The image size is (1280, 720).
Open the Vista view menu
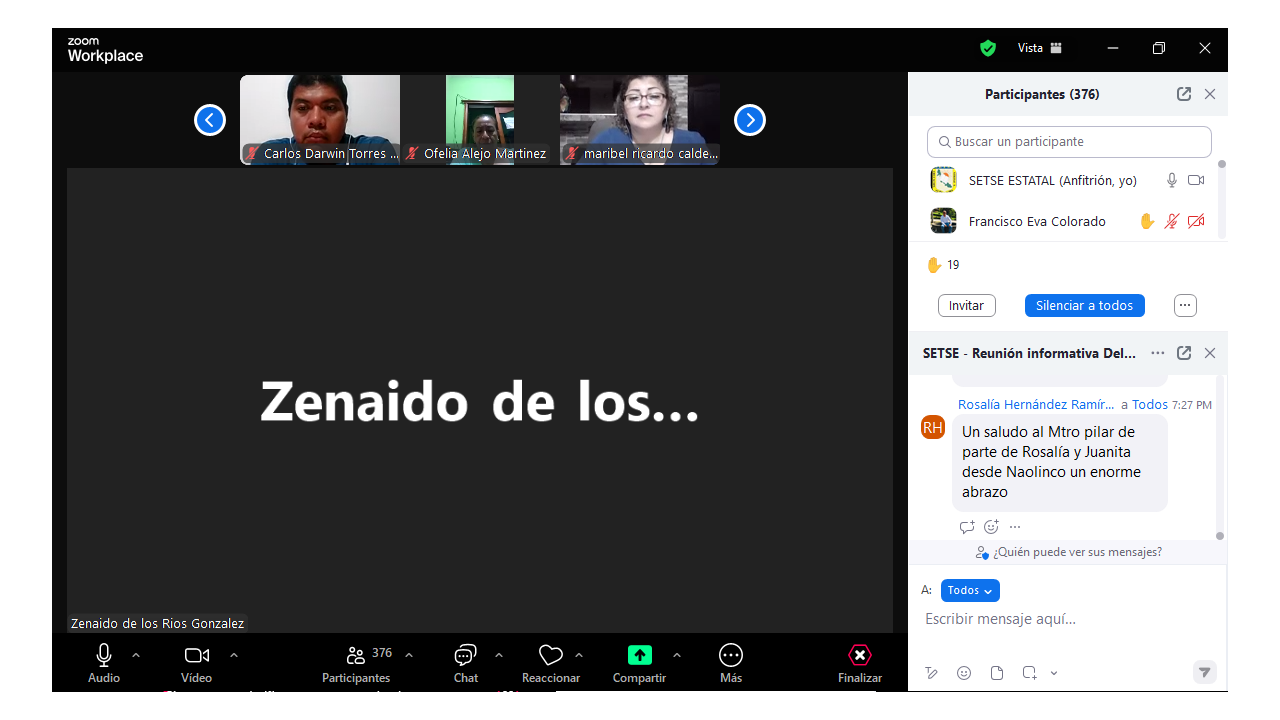click(1039, 48)
